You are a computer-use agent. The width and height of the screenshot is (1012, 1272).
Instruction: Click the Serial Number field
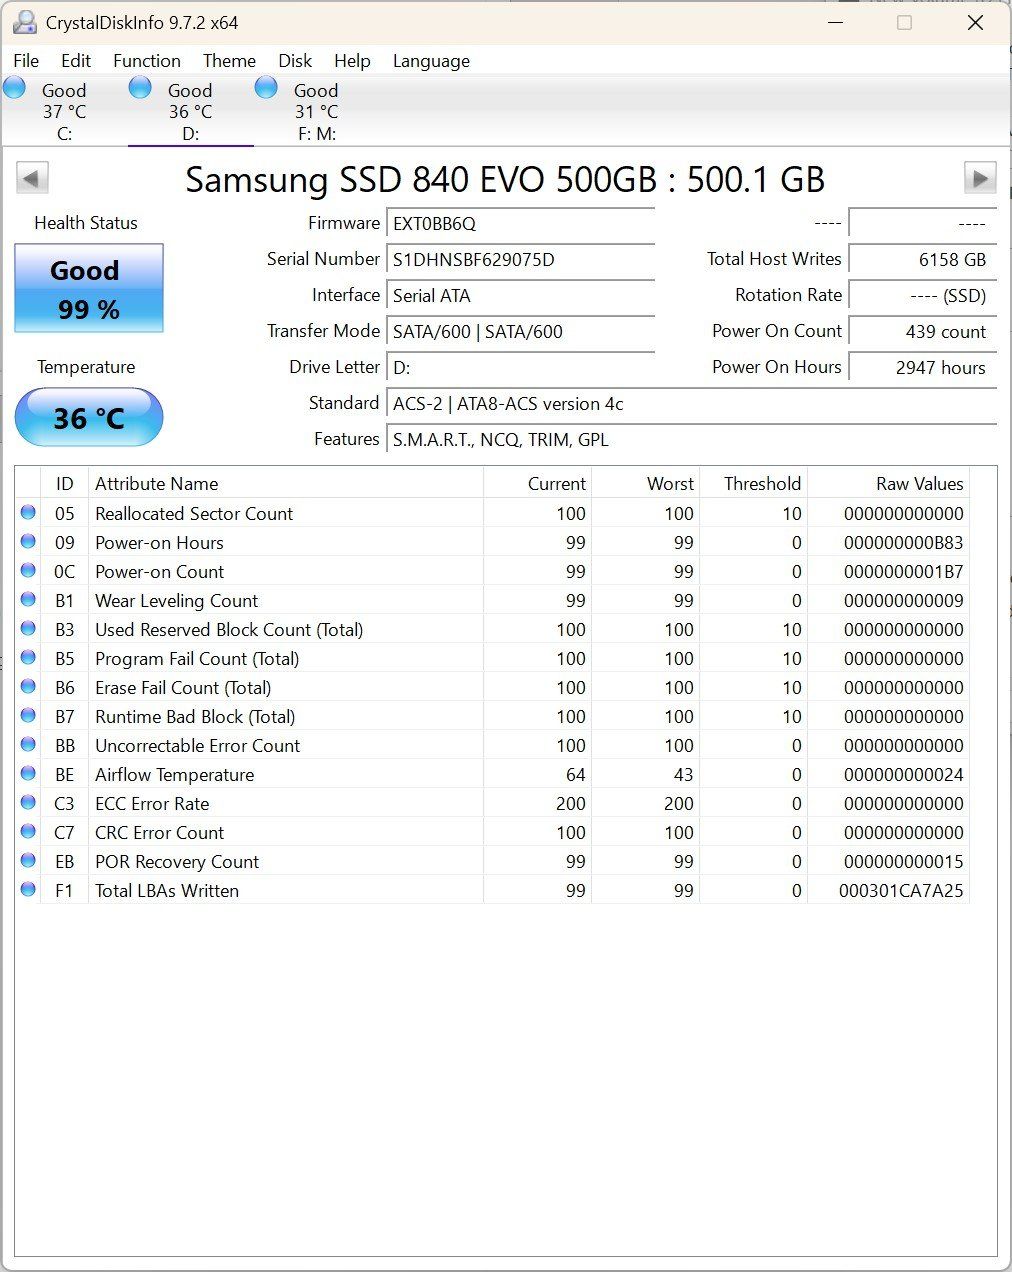coord(521,260)
